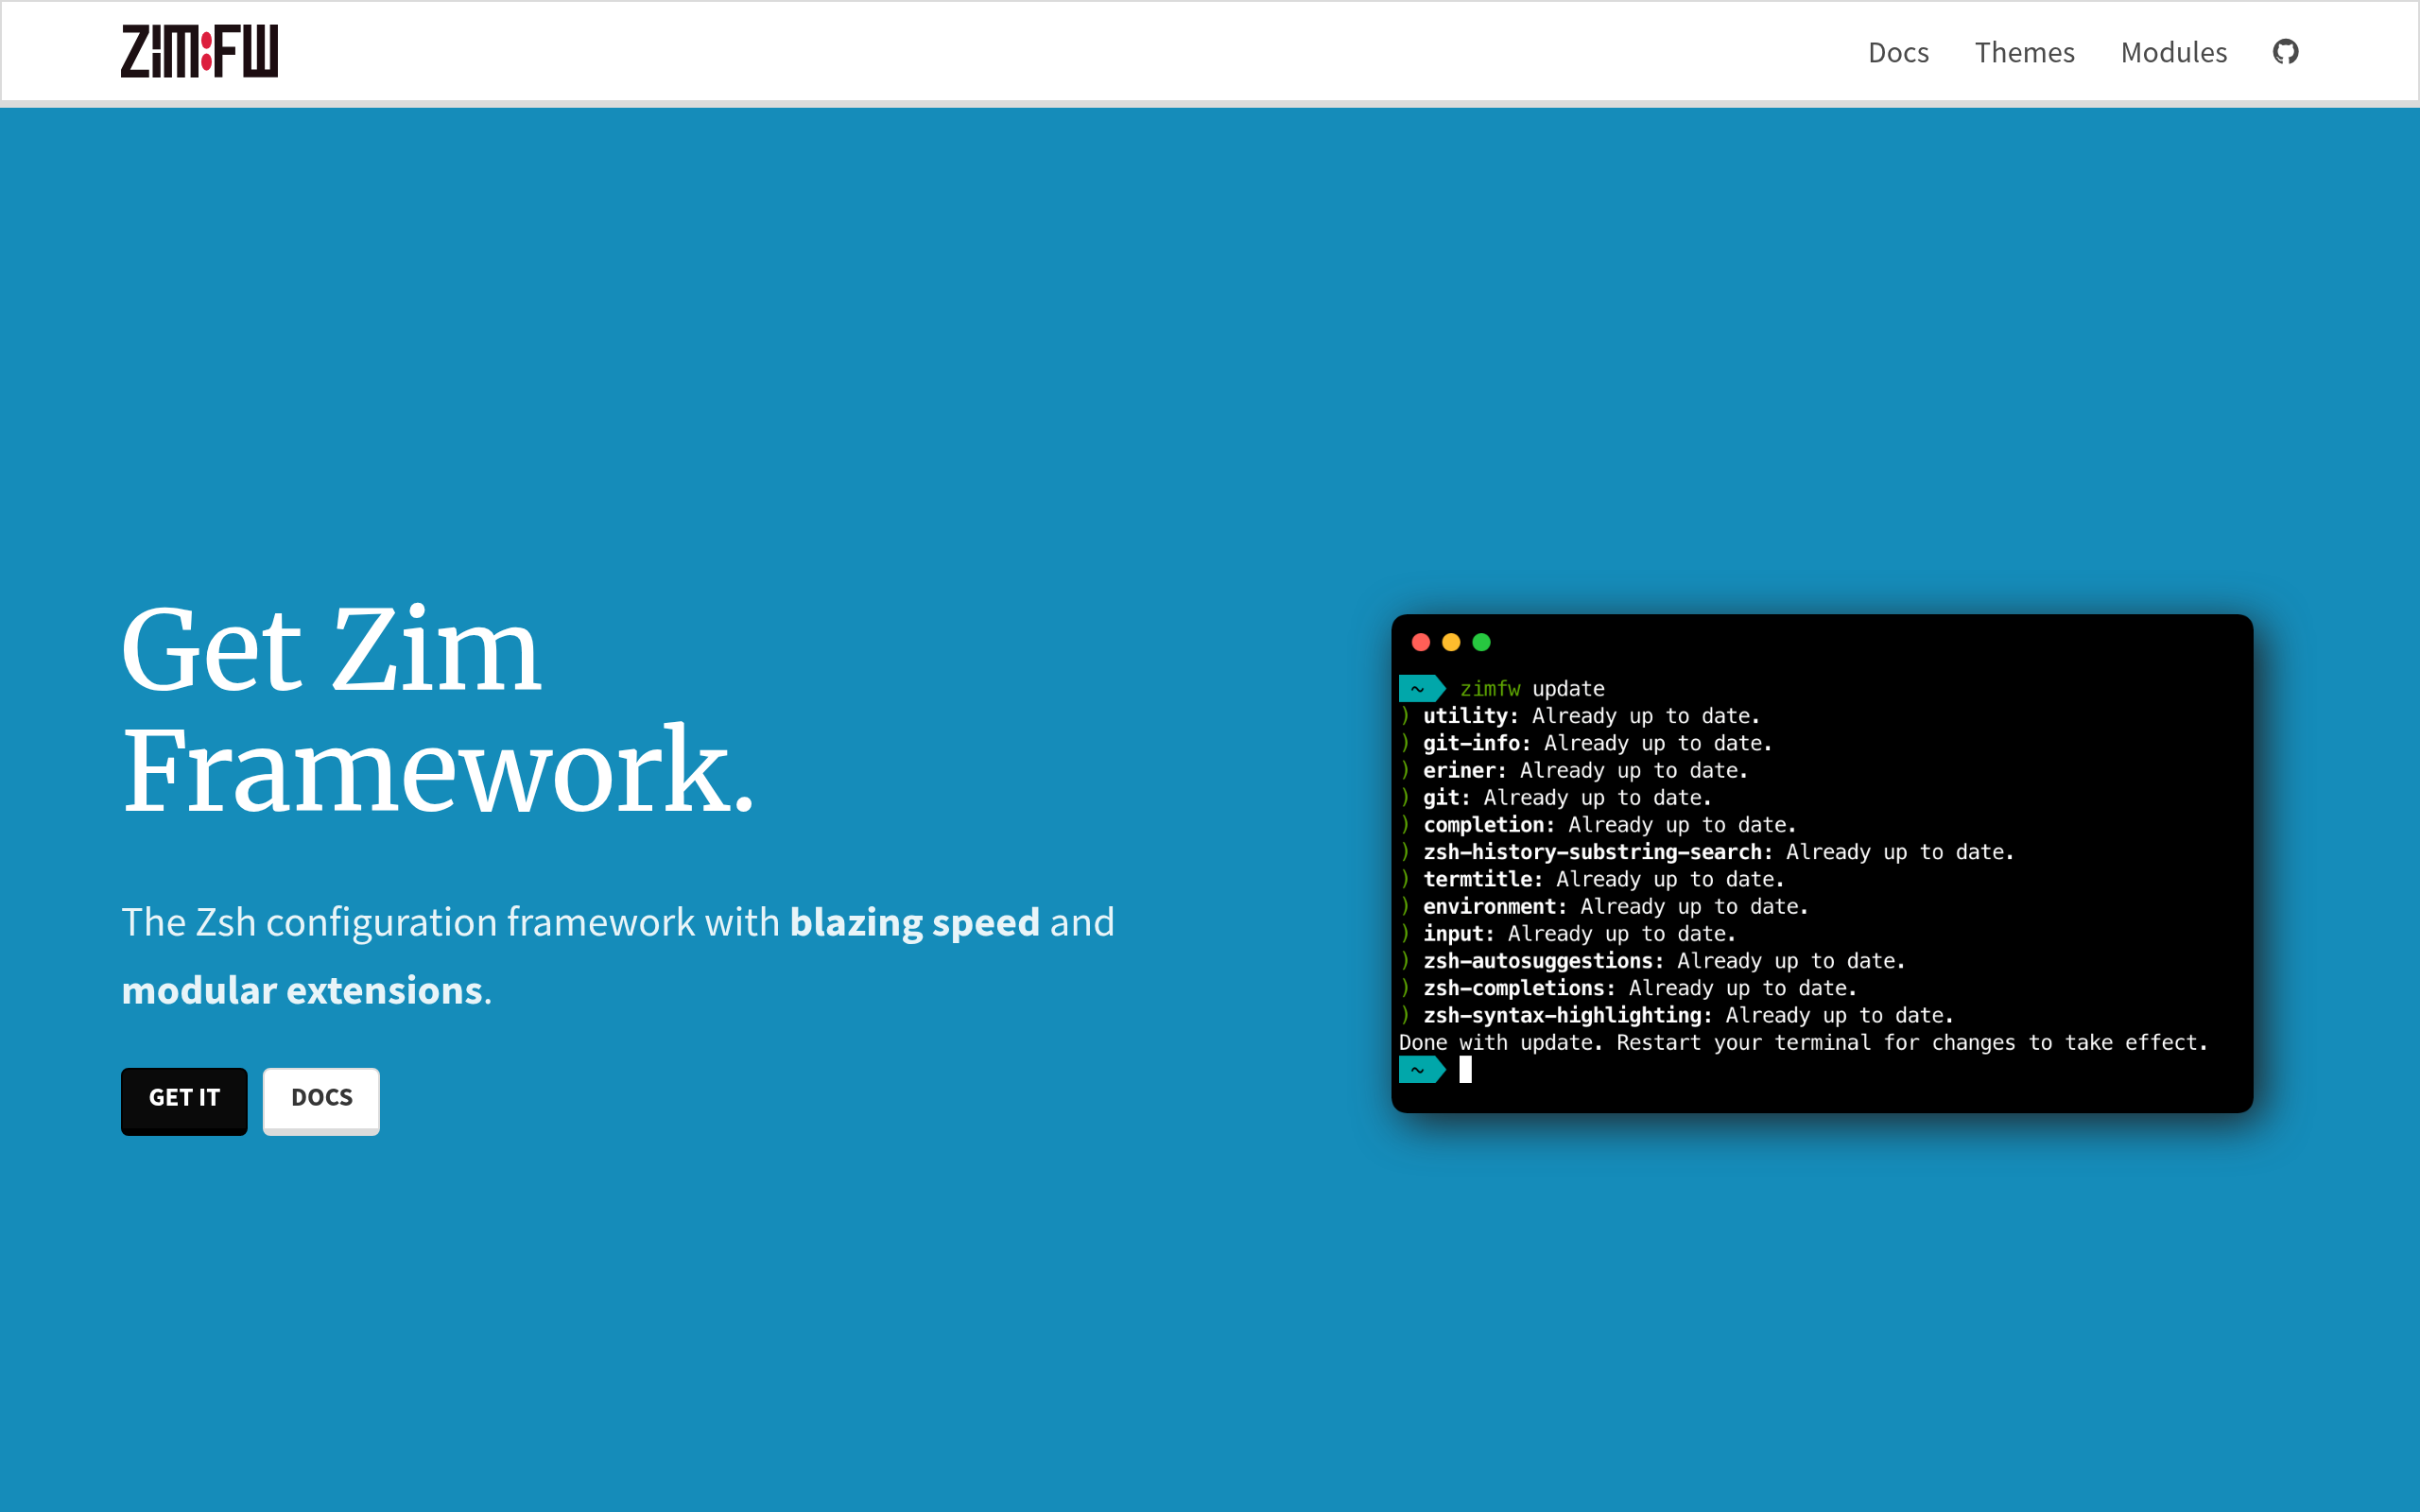Click the "Done with update." terminal message
Image resolution: width=2420 pixels, height=1512 pixels.
point(1803,1042)
